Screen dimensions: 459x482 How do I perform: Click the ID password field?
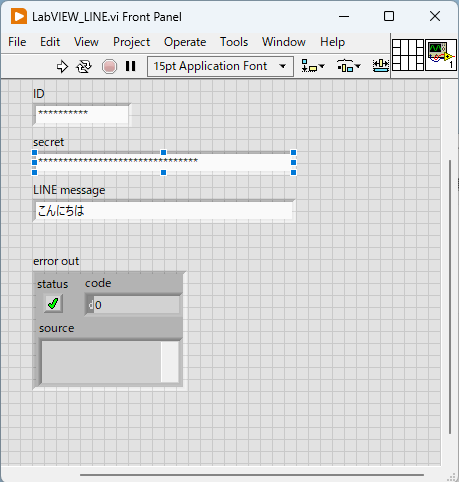point(82,115)
